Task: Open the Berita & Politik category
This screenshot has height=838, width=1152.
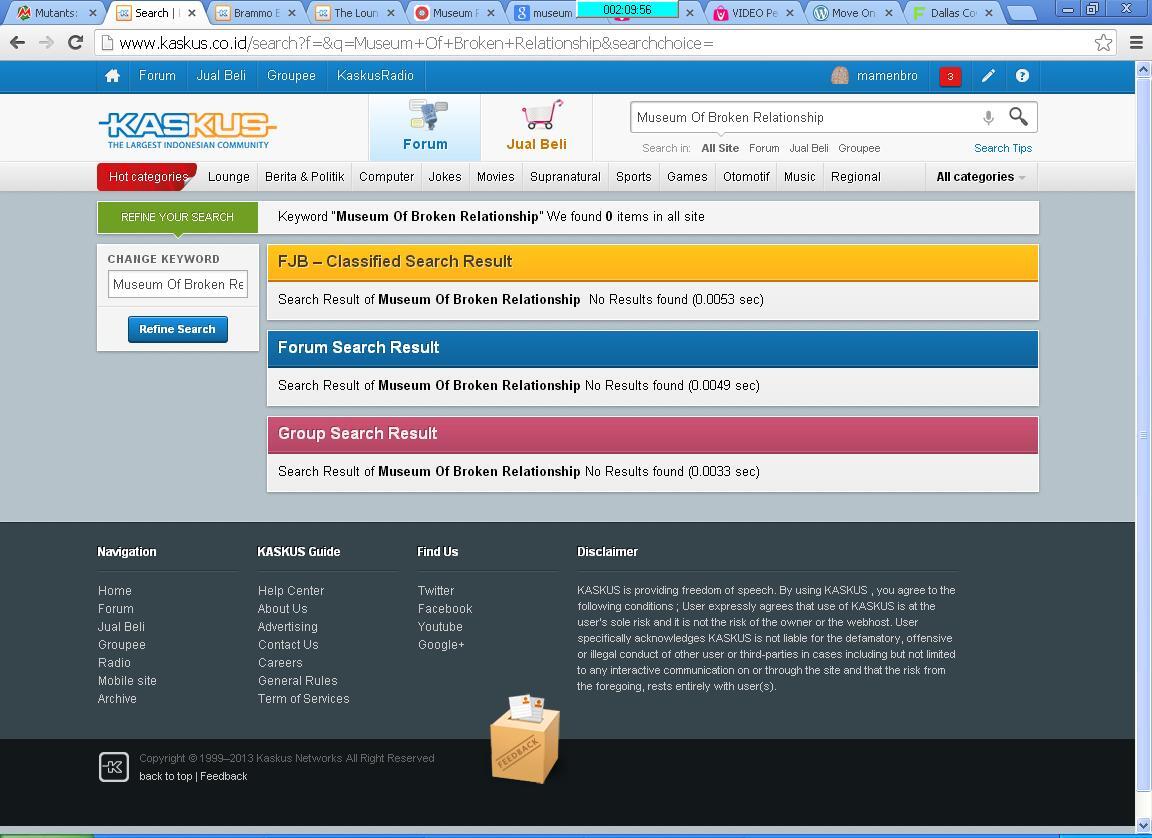Action: 305,177
